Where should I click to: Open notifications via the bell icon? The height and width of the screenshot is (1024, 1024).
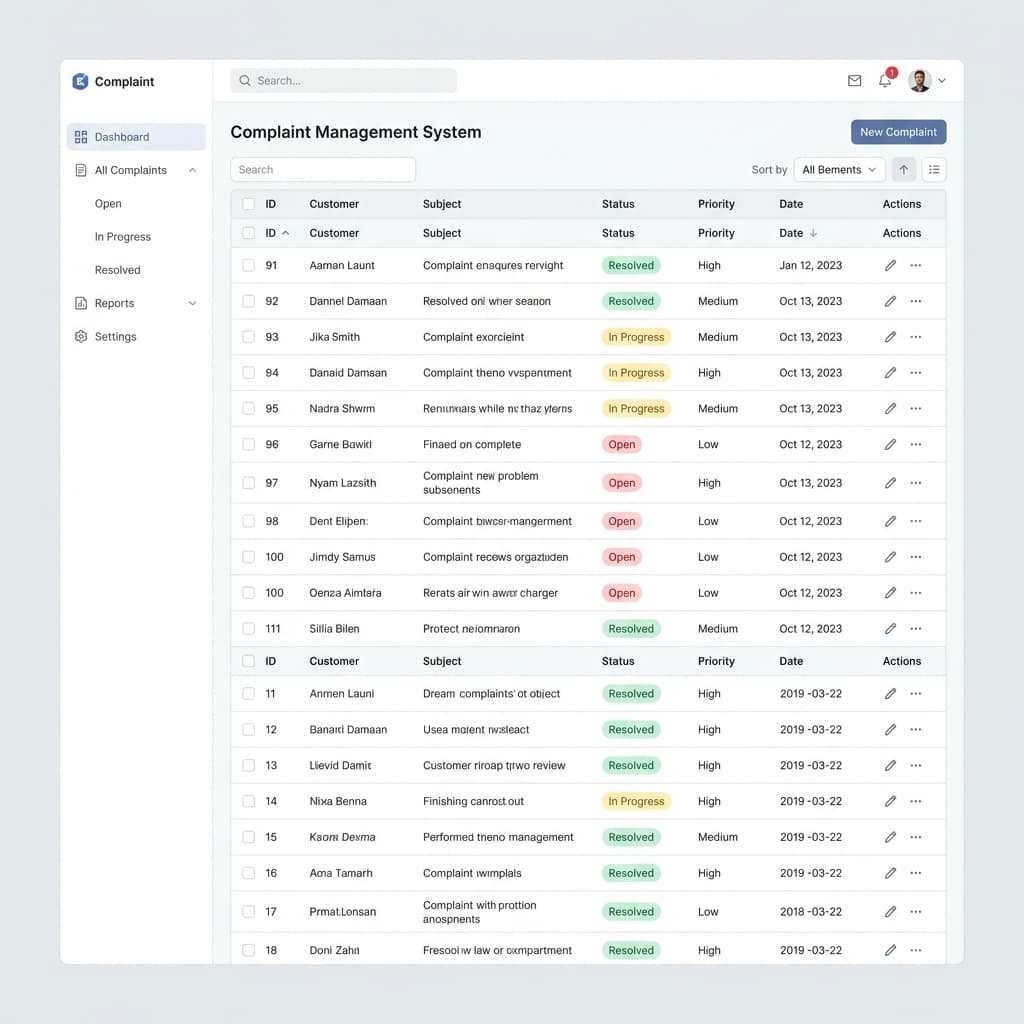coord(885,81)
